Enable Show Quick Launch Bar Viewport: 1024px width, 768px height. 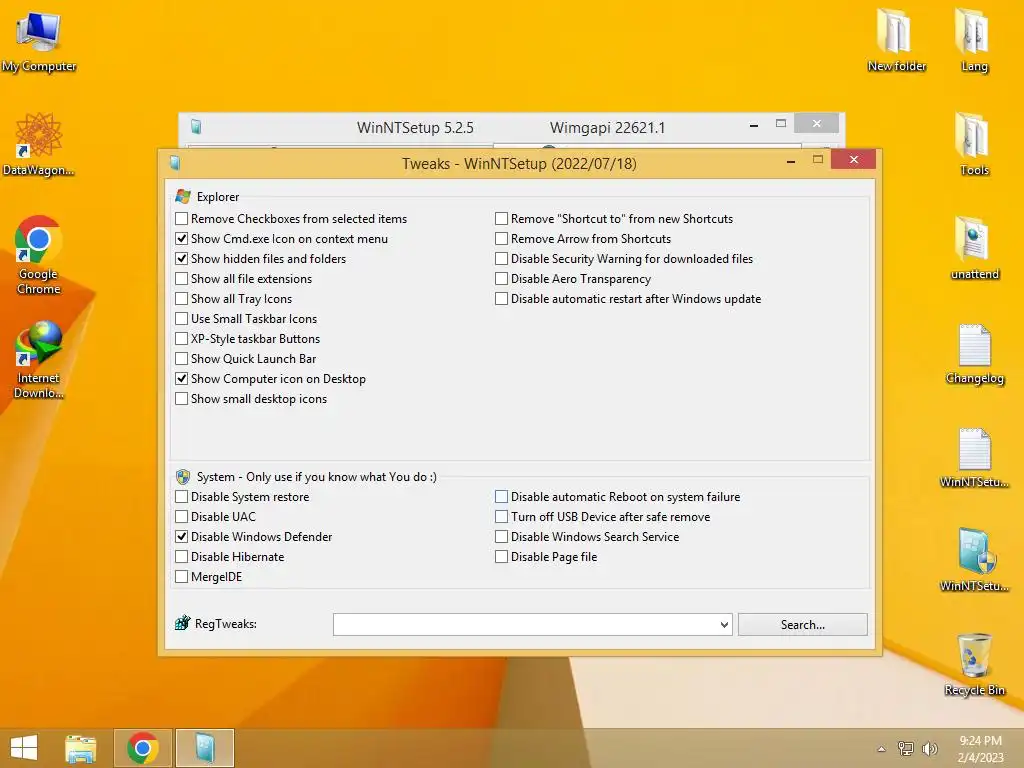click(x=182, y=359)
